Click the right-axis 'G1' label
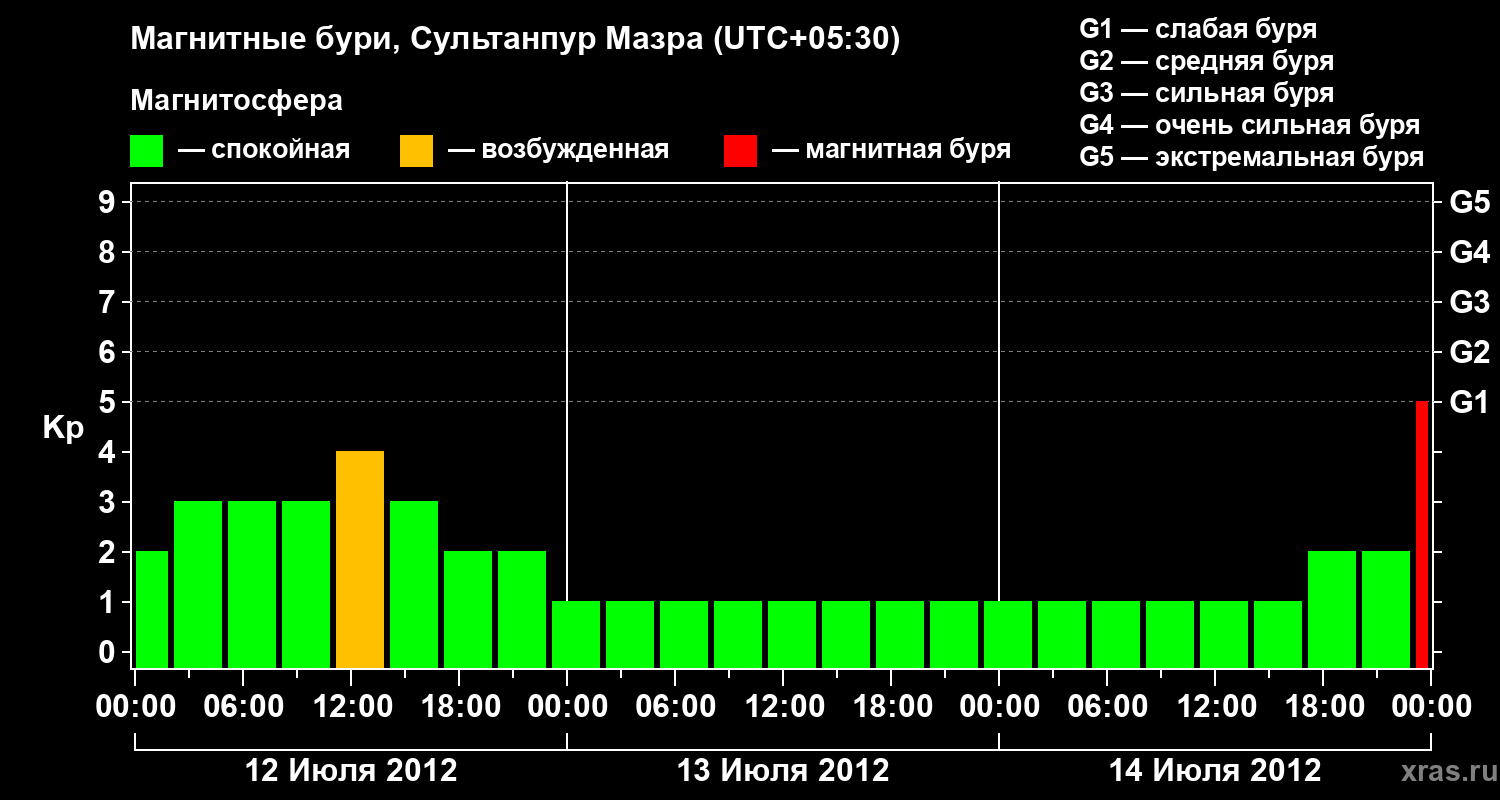The height and width of the screenshot is (800, 1500). (1469, 402)
